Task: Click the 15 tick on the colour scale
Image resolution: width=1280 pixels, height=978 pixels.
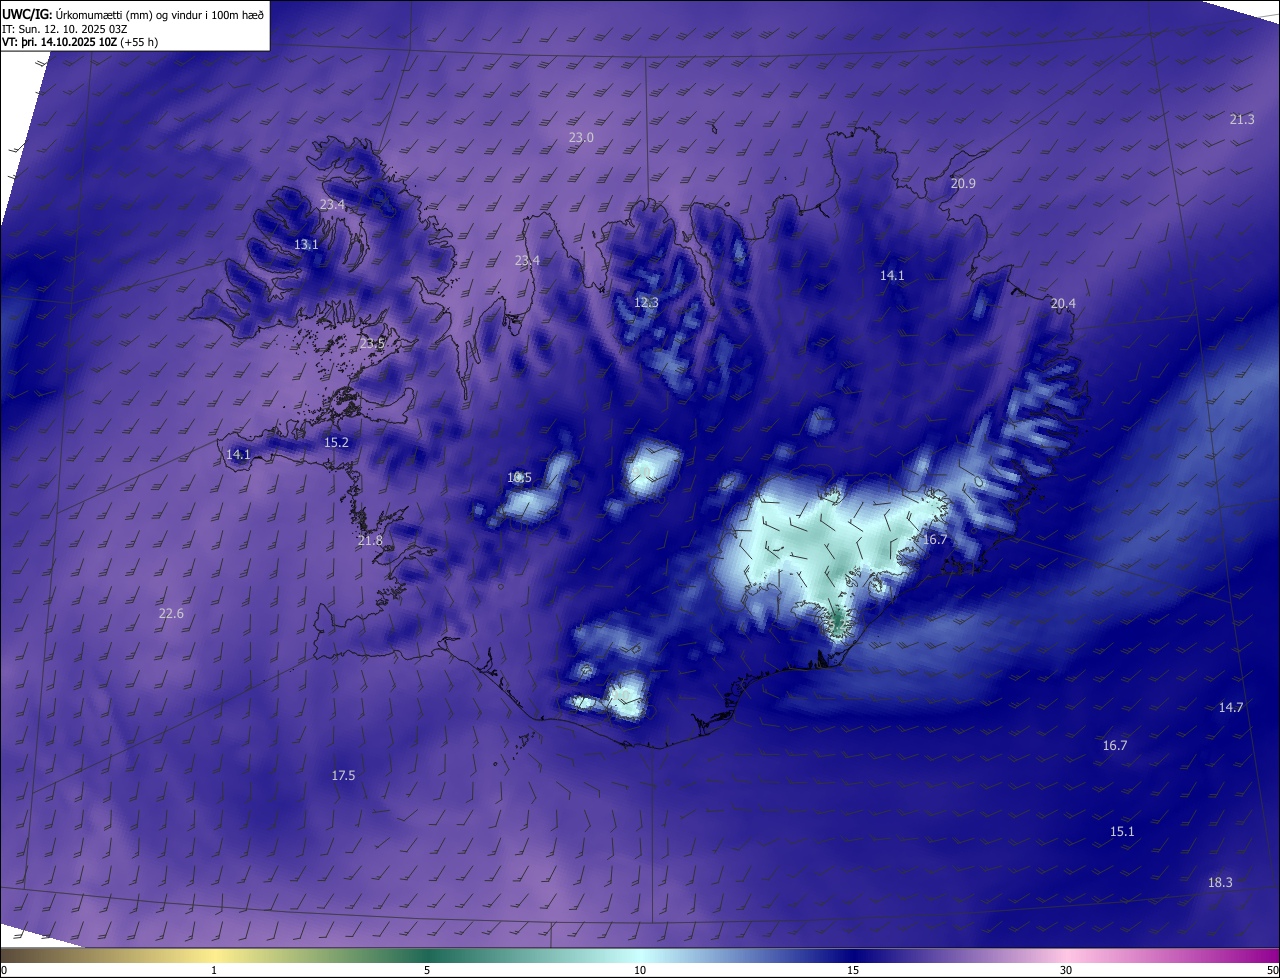Action: pyautogui.click(x=853, y=970)
